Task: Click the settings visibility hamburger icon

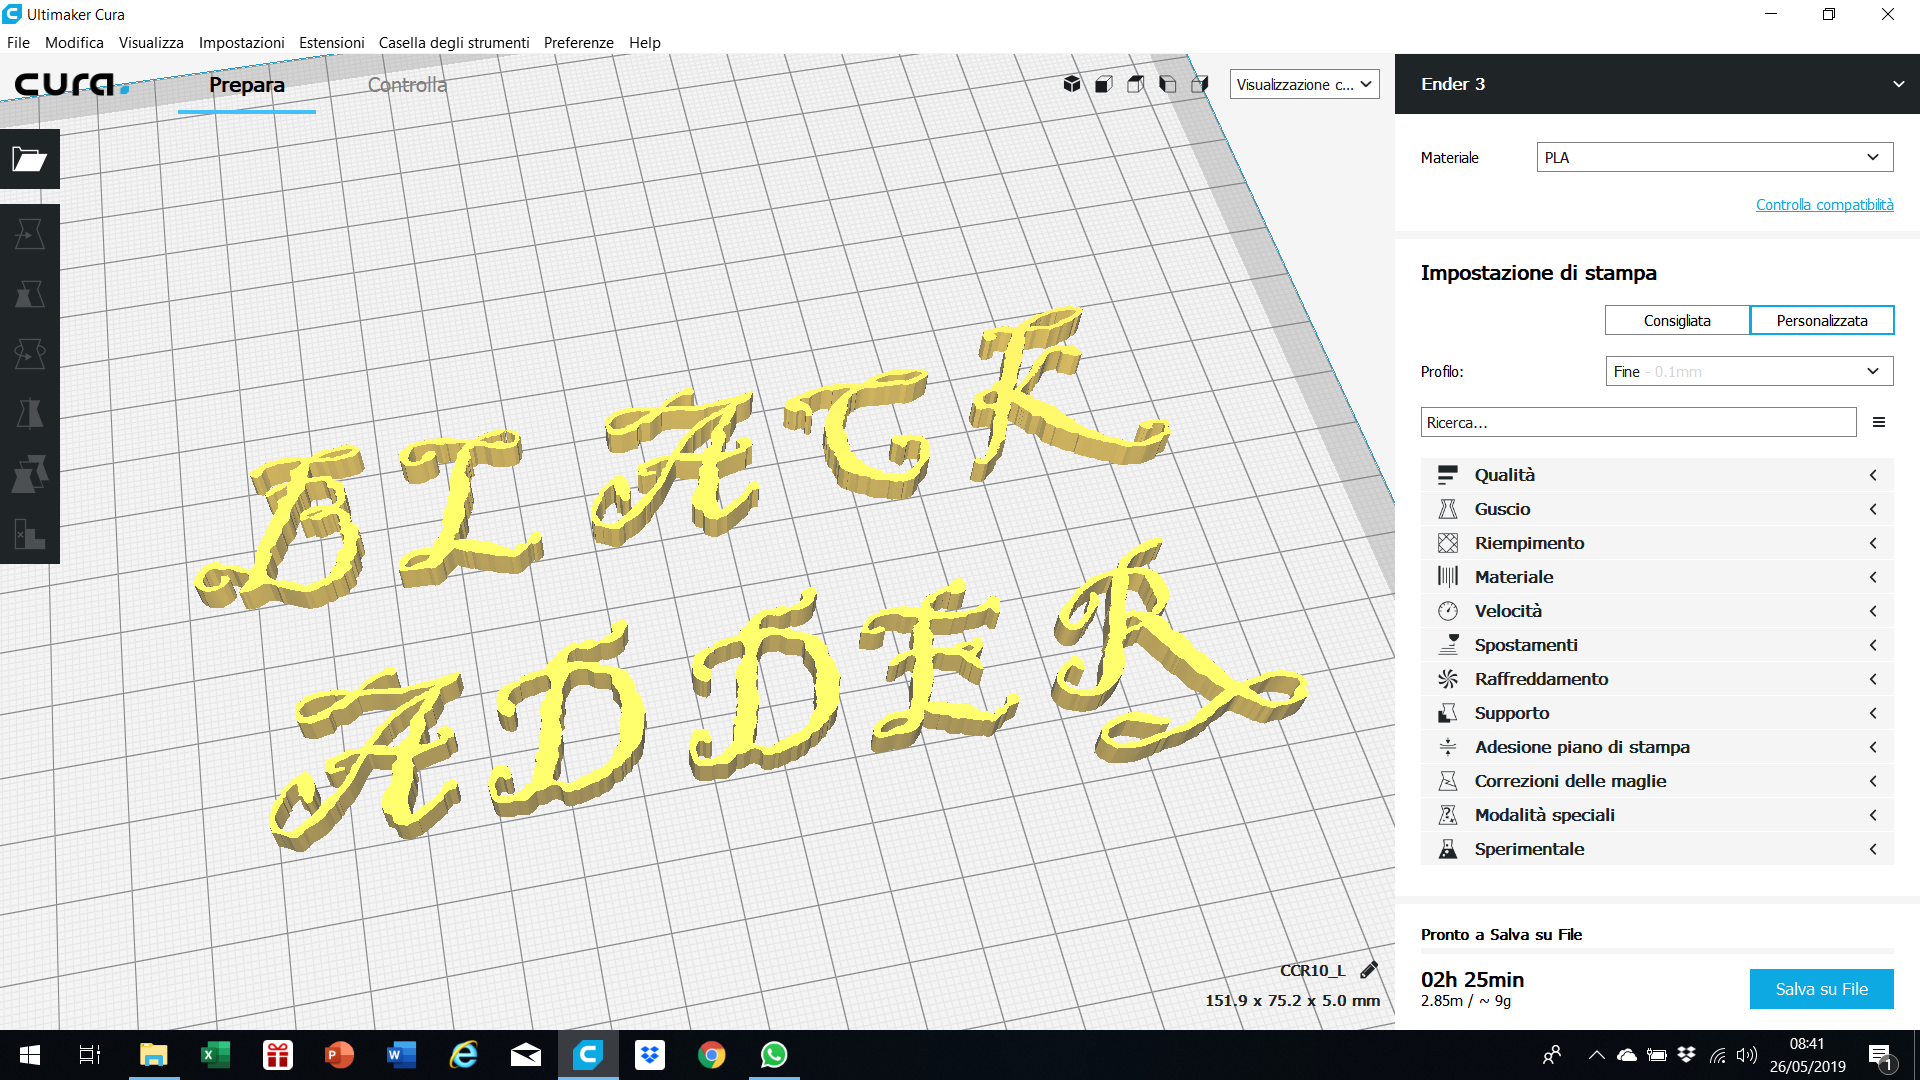Action: point(1879,423)
